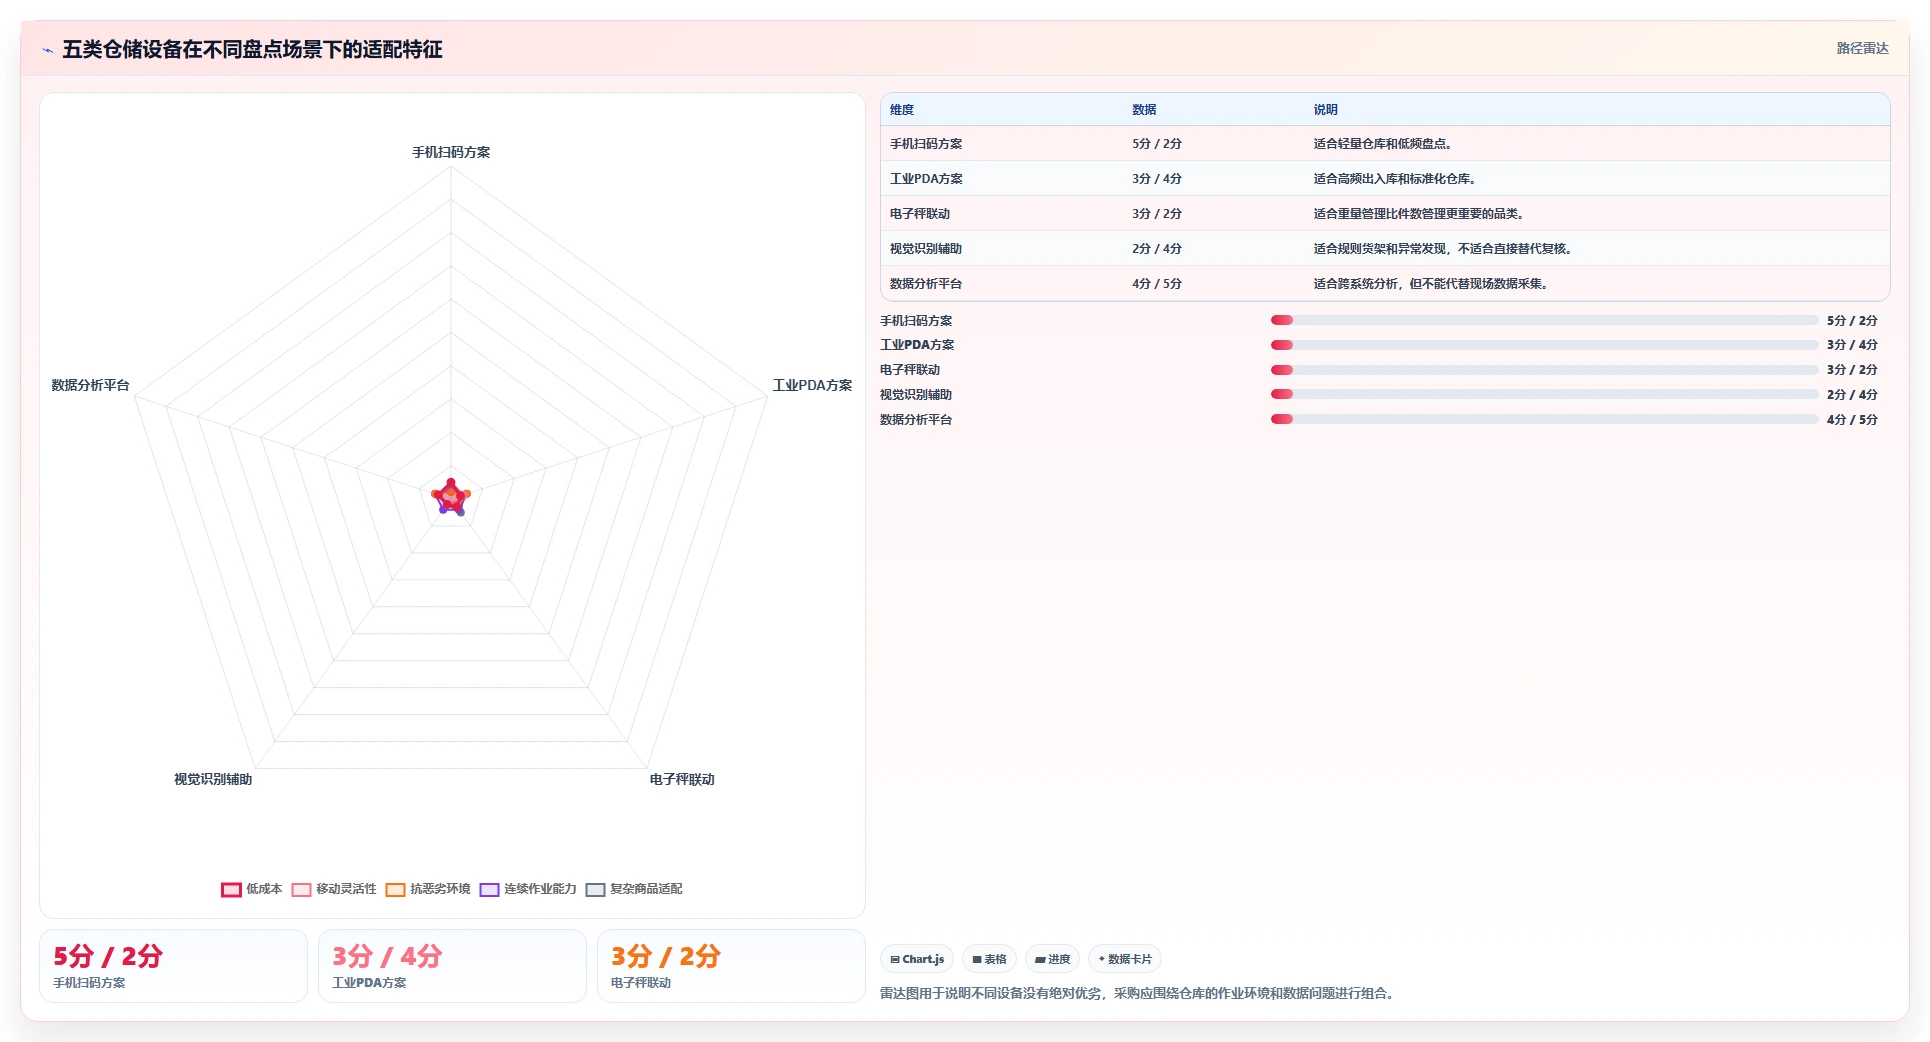This screenshot has width=1930, height=1042.
Task: Click the 进度 tag chip
Action: (1052, 959)
